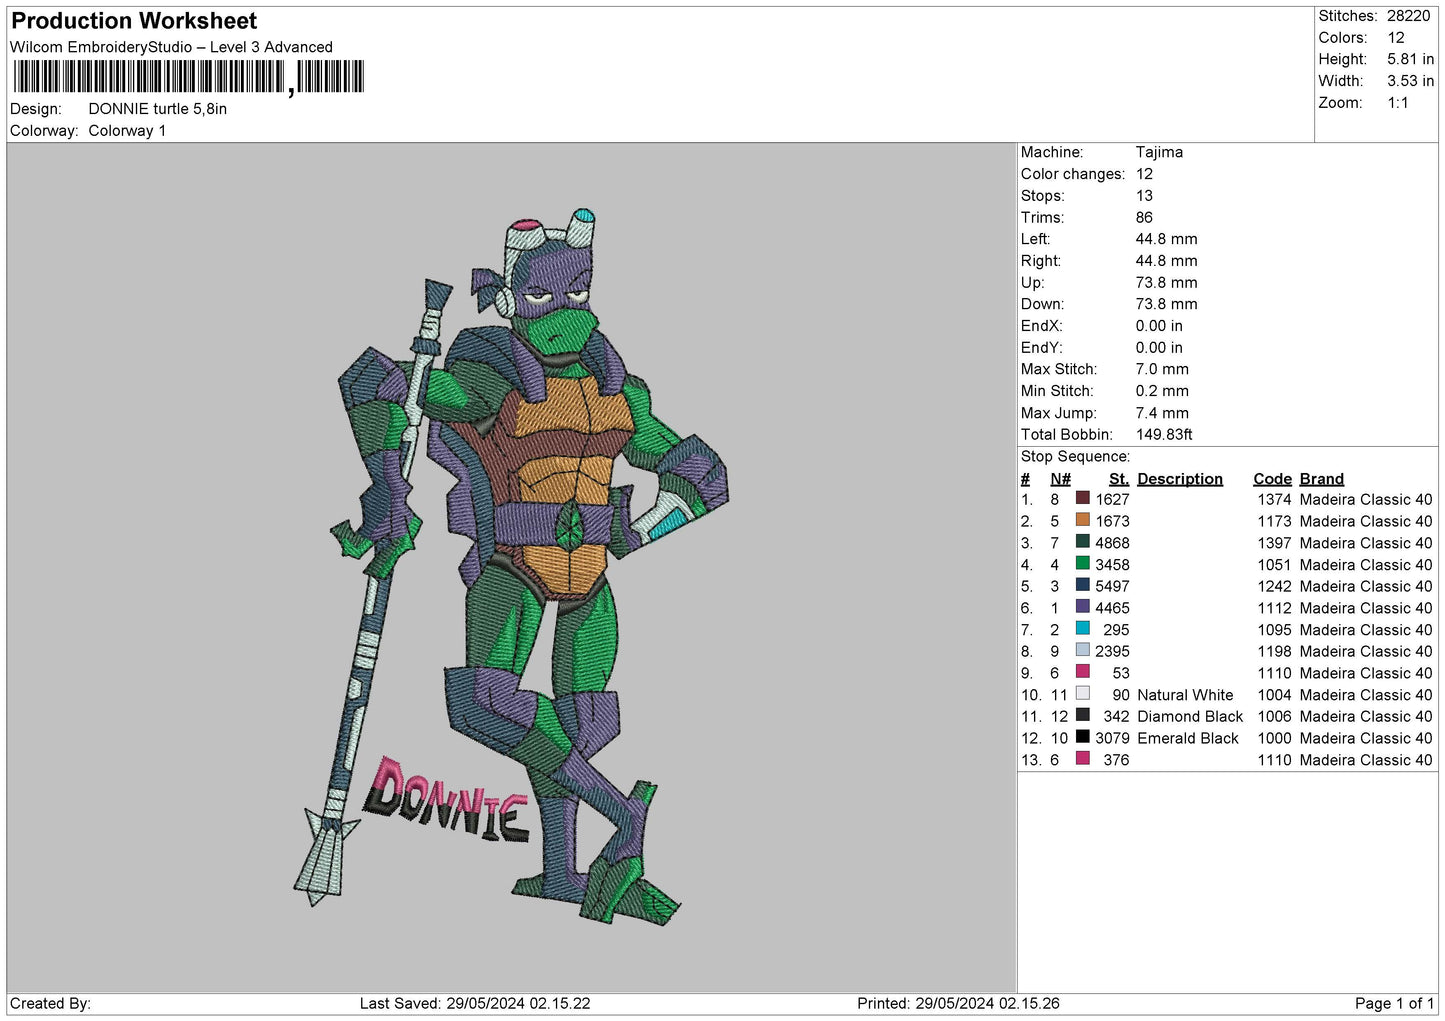Click the Created By label
Image resolution: width=1445 pixels, height=1021 pixels.
tap(50, 1004)
